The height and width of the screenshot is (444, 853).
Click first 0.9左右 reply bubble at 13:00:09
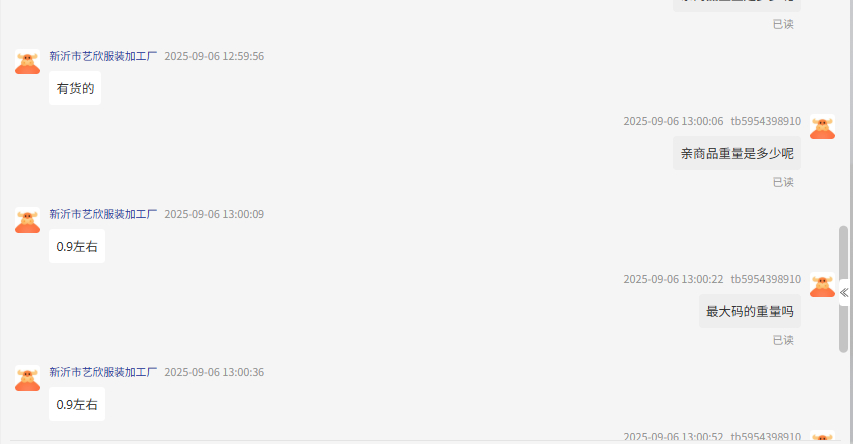(x=77, y=246)
